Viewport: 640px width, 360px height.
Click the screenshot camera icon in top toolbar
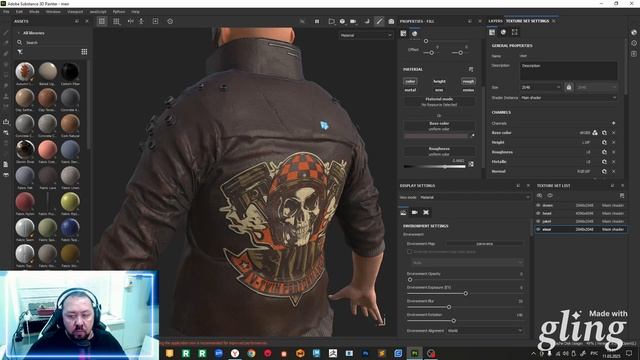[391, 21]
